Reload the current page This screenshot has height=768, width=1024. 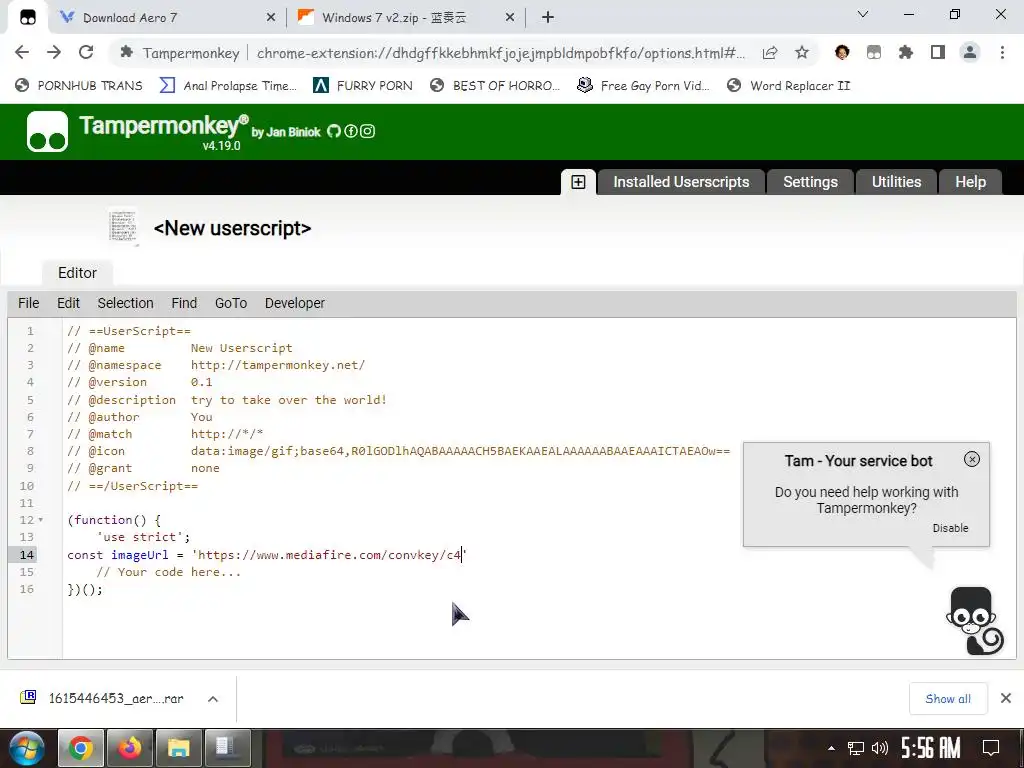click(x=86, y=52)
